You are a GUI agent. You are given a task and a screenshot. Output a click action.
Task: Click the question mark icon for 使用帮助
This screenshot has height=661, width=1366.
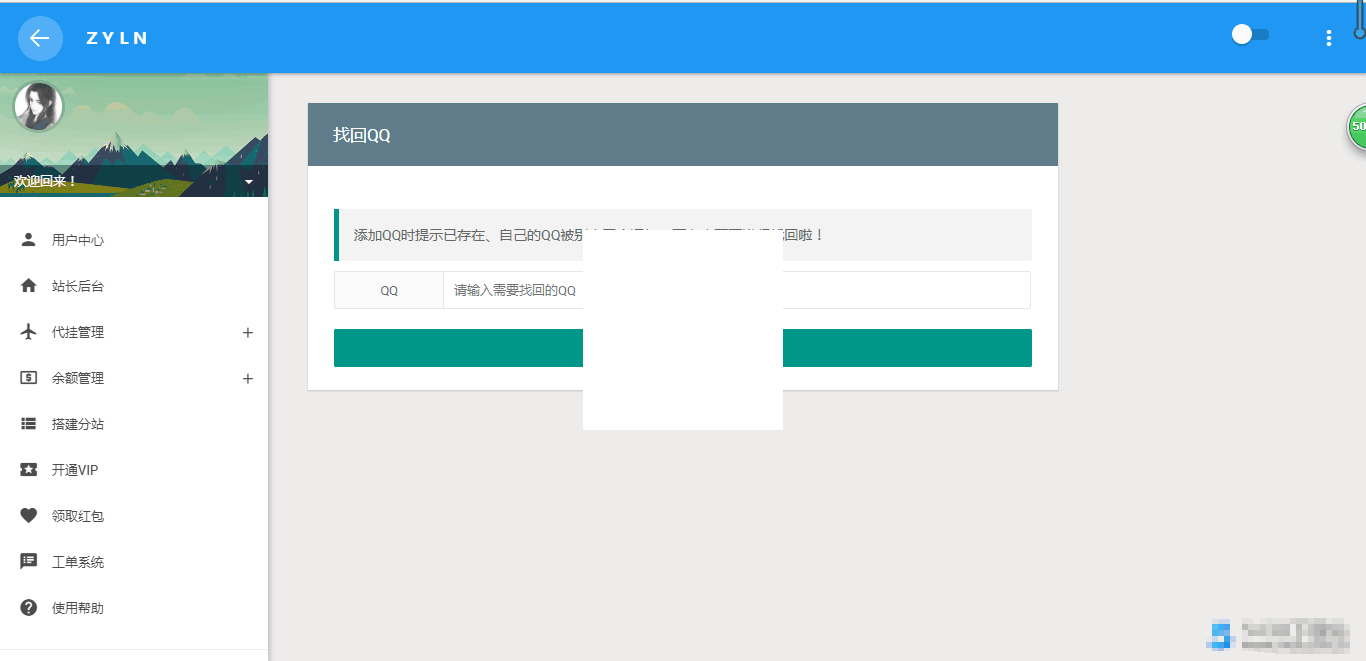click(29, 608)
